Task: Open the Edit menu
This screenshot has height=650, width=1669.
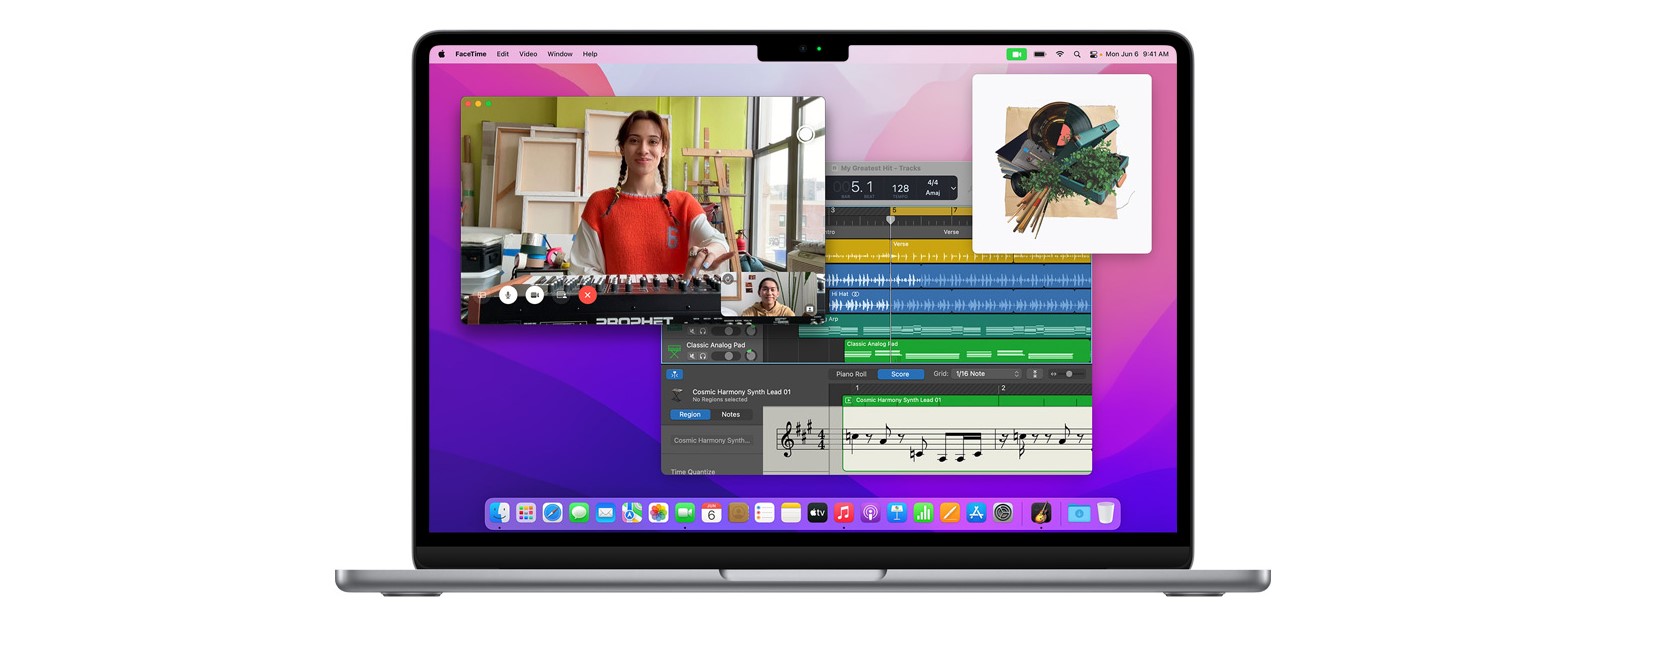Action: point(503,54)
